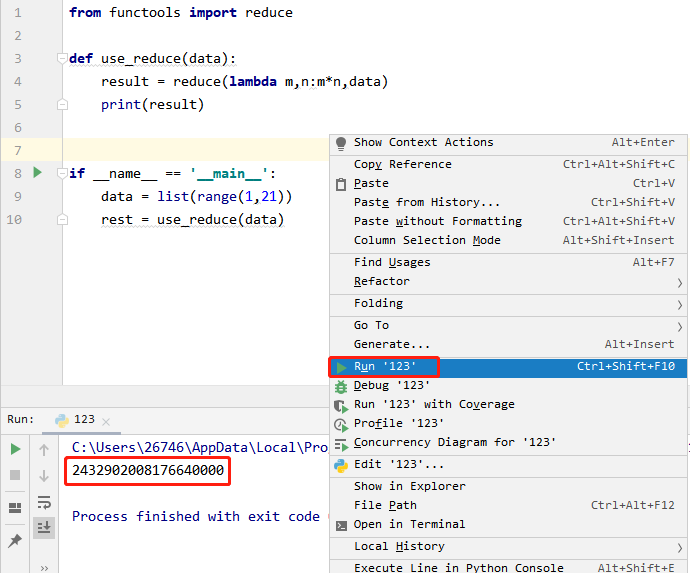
Task: Toggle Soft-Wrap in Run console
Action: pos(44,502)
